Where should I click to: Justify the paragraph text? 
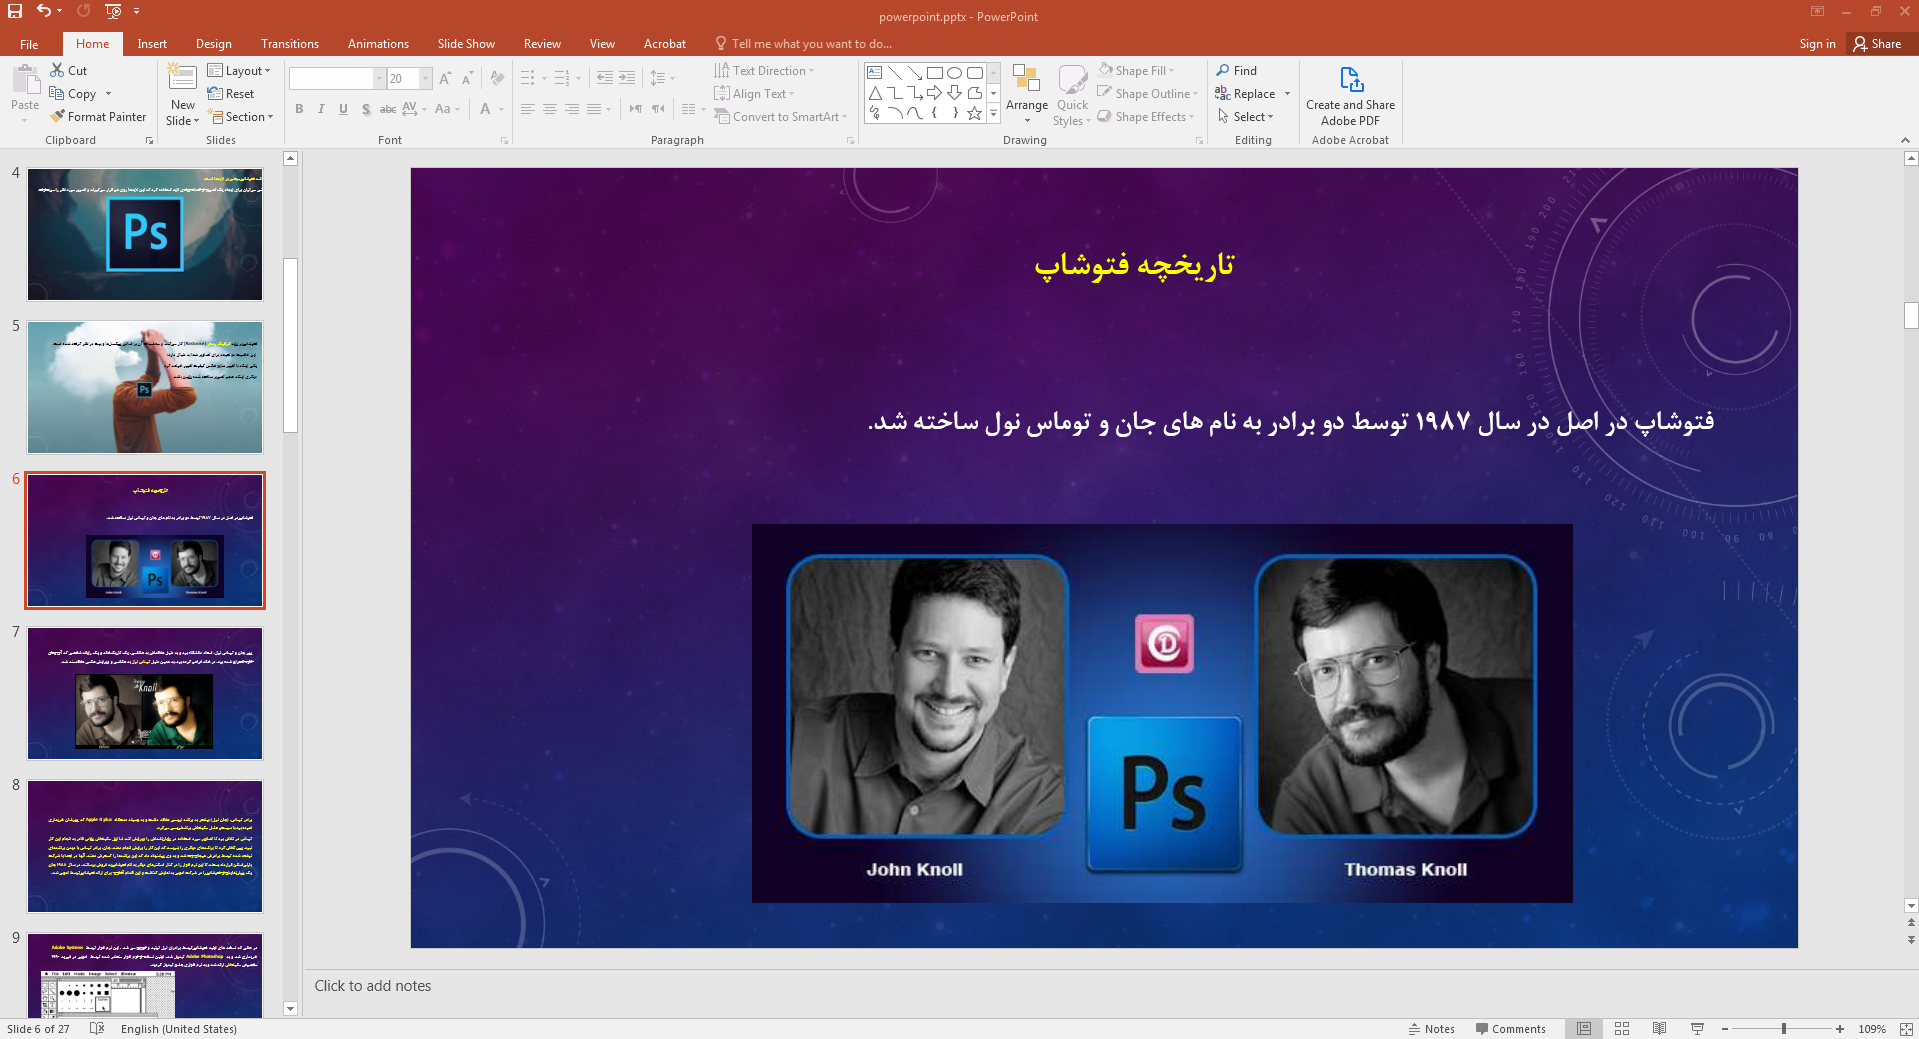[x=594, y=109]
